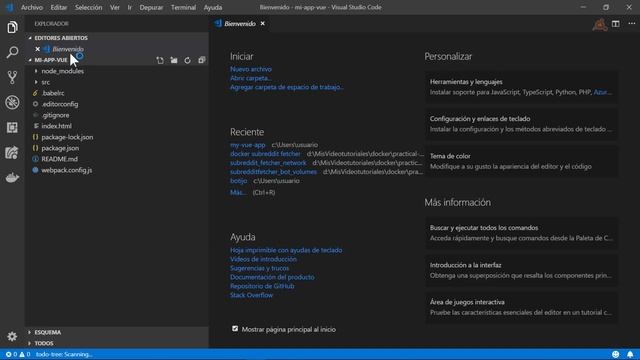The height and width of the screenshot is (360, 640).
Task: Open the Source Control view
Action: coord(12,77)
